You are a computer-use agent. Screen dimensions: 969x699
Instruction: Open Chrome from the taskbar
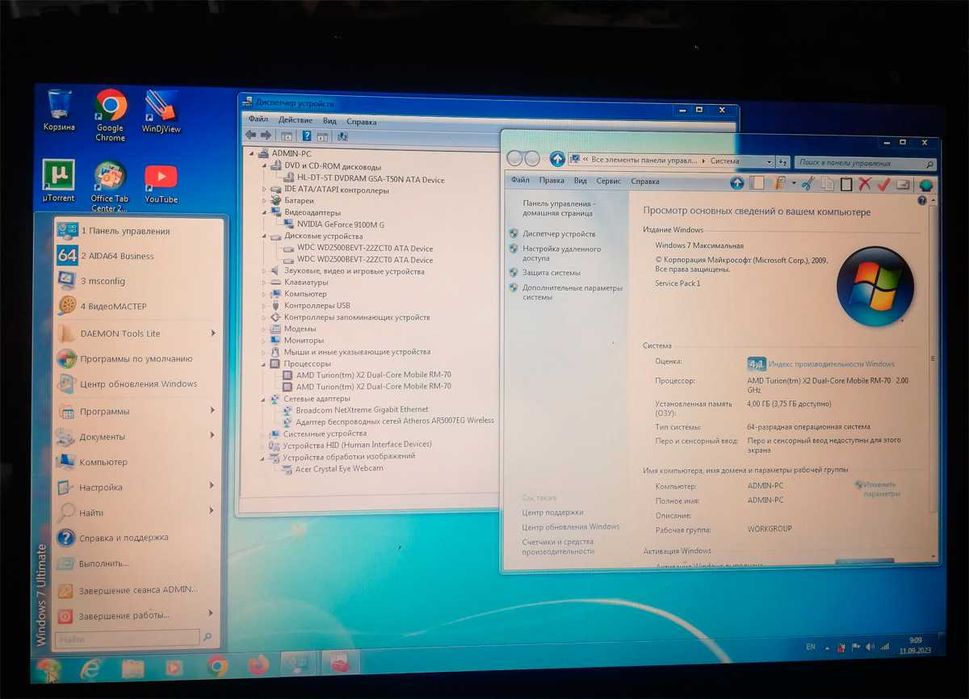point(217,666)
